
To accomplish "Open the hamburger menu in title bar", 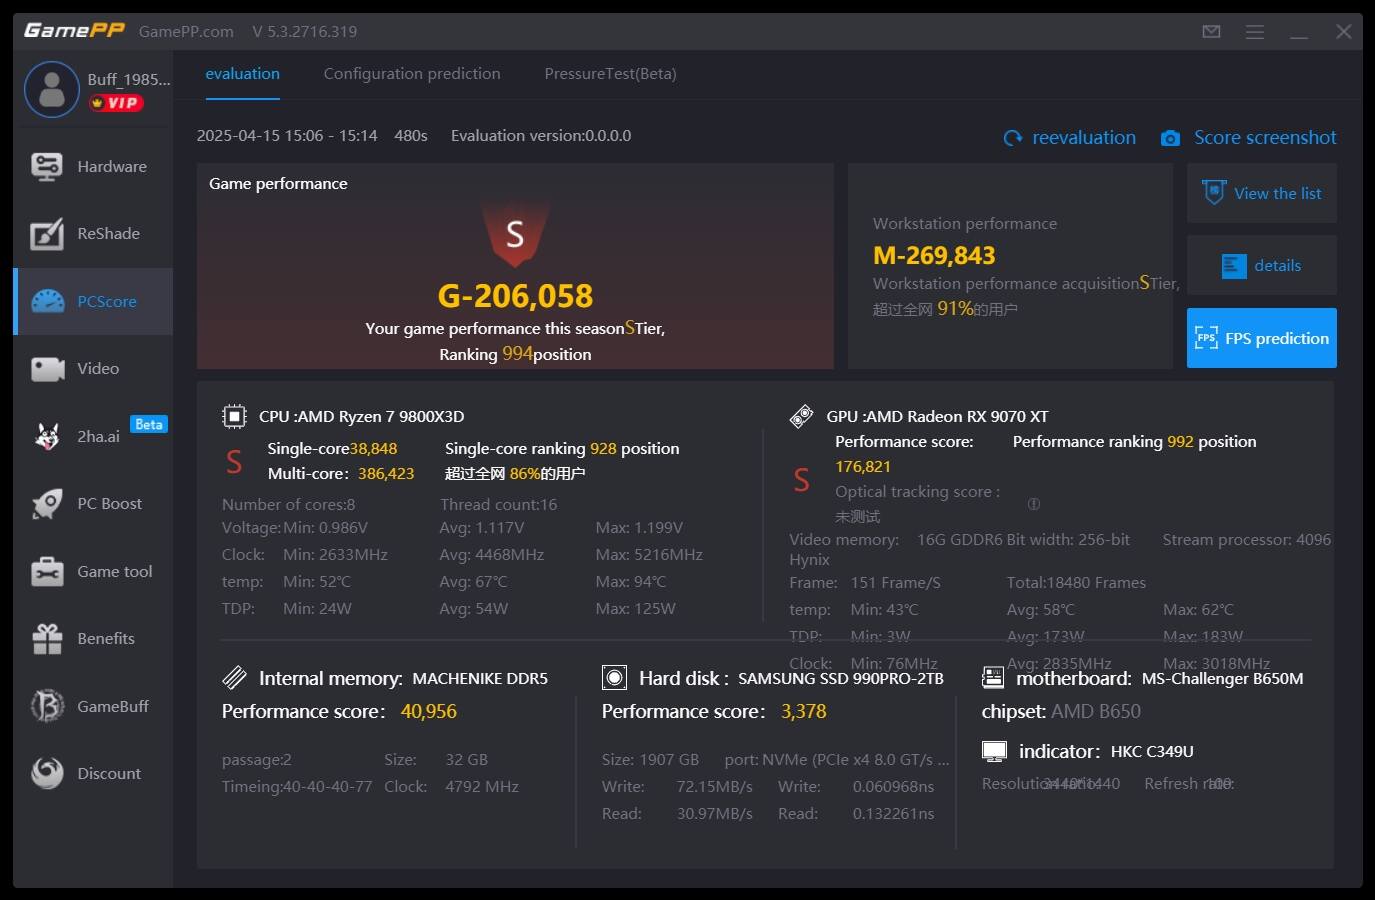I will coord(1255,32).
